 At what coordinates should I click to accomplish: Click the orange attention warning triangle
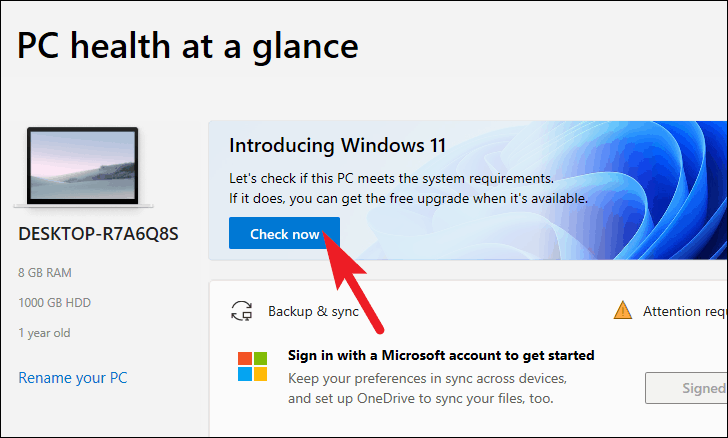[x=623, y=310]
